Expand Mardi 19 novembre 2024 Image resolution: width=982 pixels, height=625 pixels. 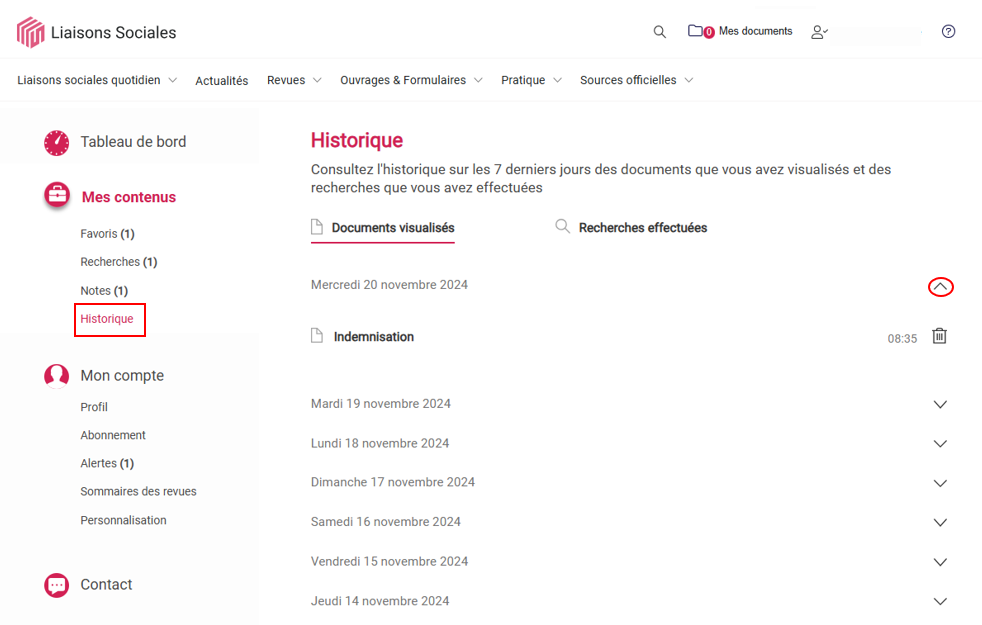940,405
